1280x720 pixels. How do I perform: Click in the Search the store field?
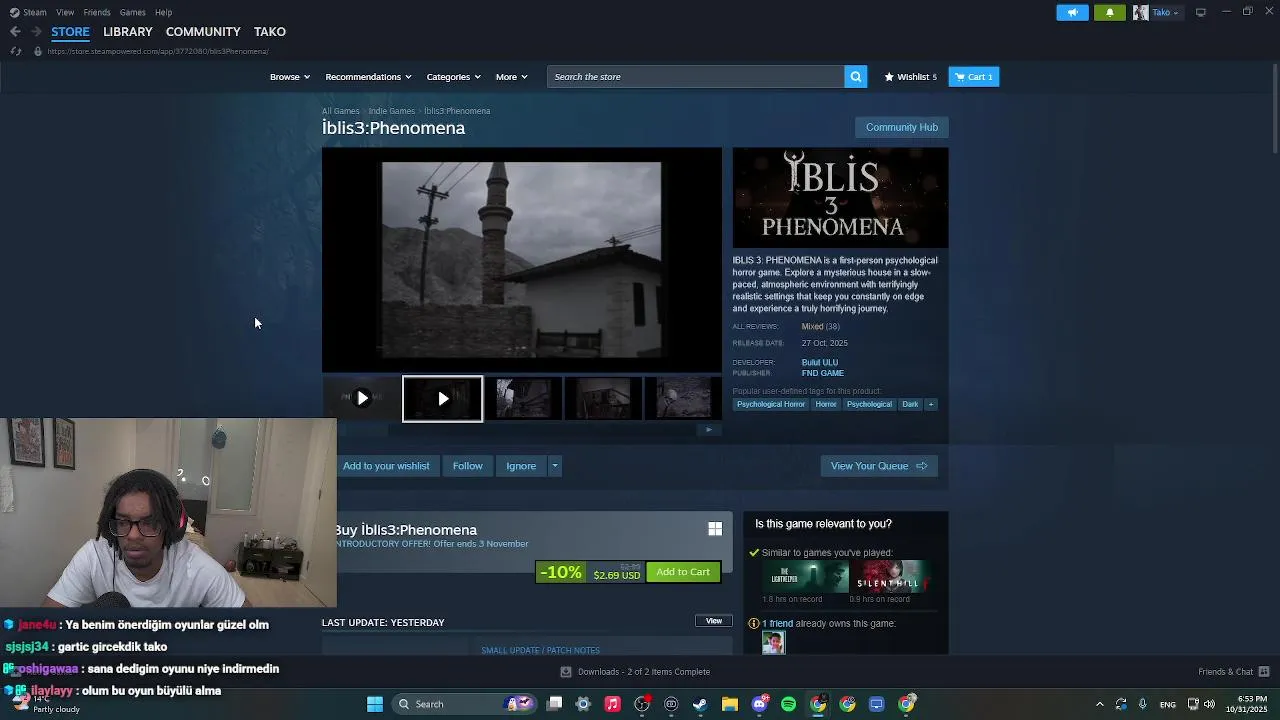696,77
